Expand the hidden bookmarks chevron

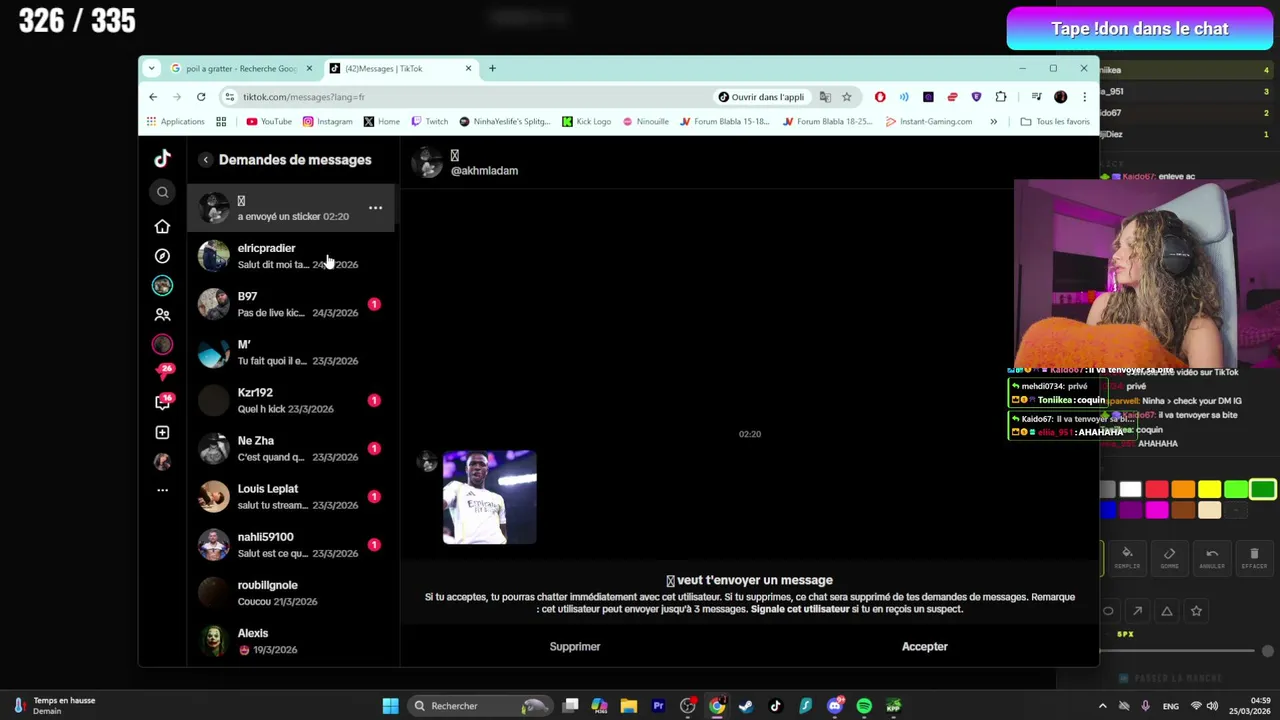coord(993,122)
